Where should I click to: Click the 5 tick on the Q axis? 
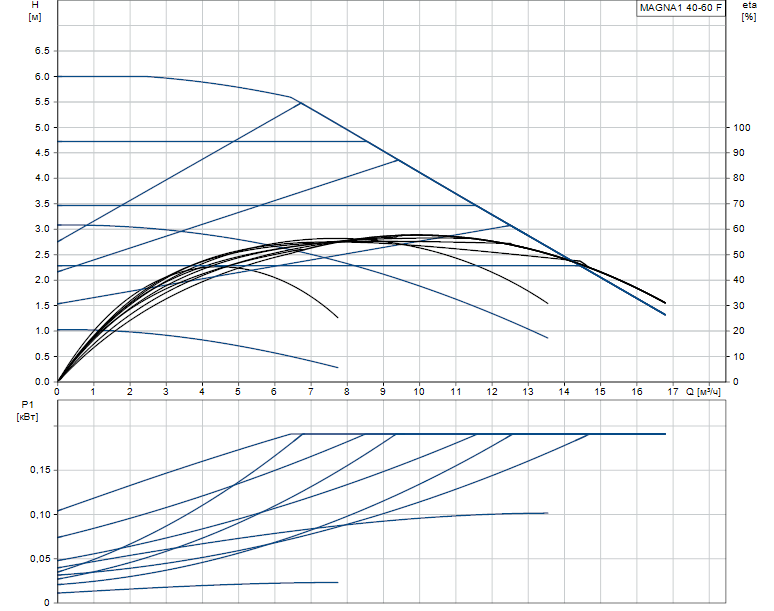238,392
